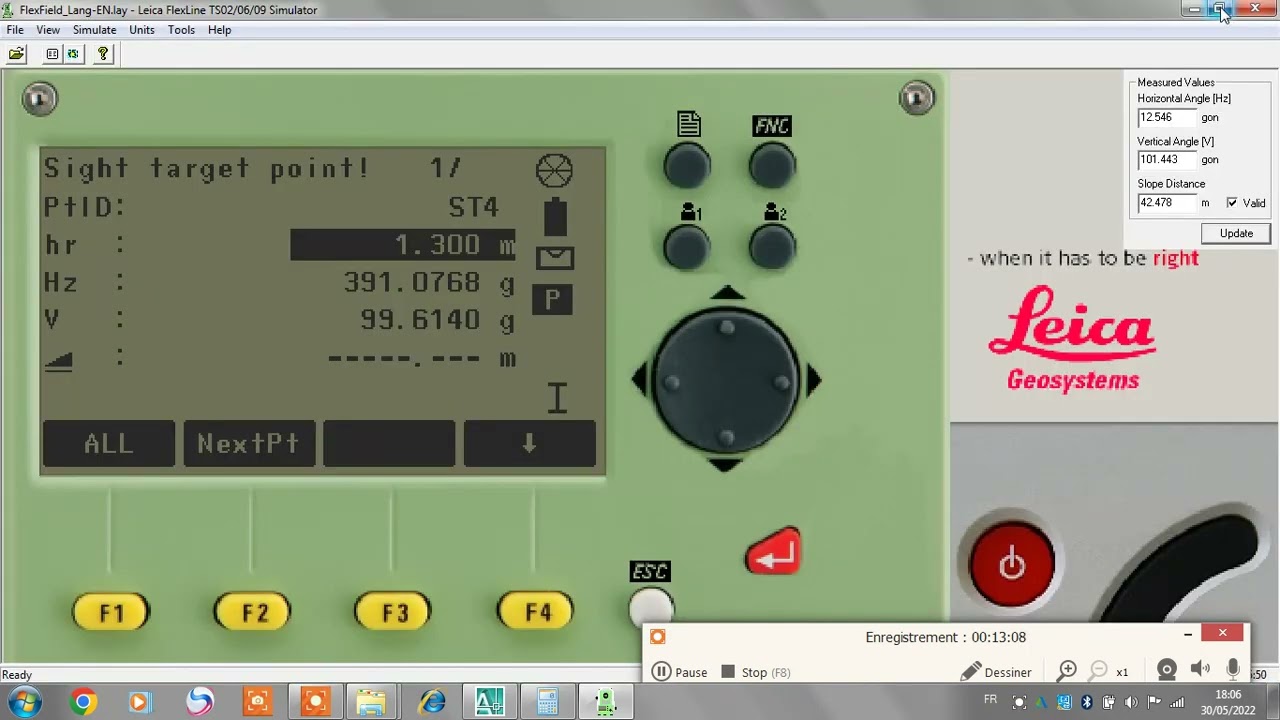Open Internet Explorer from taskbar
The image size is (1280, 720).
point(432,703)
